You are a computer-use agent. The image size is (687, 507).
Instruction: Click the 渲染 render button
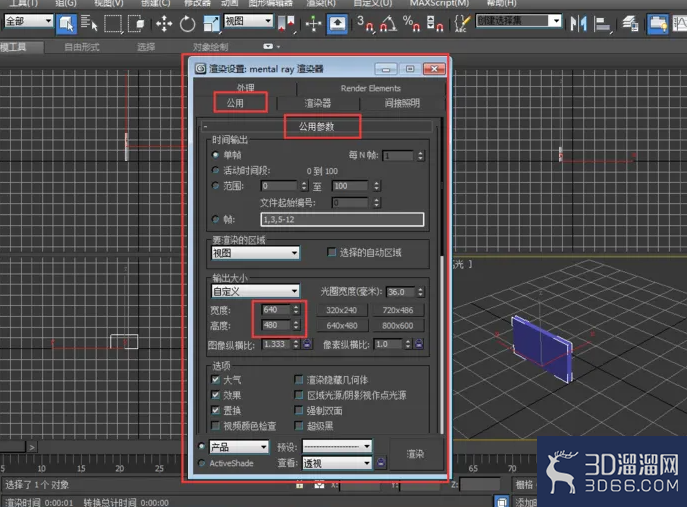tap(415, 454)
